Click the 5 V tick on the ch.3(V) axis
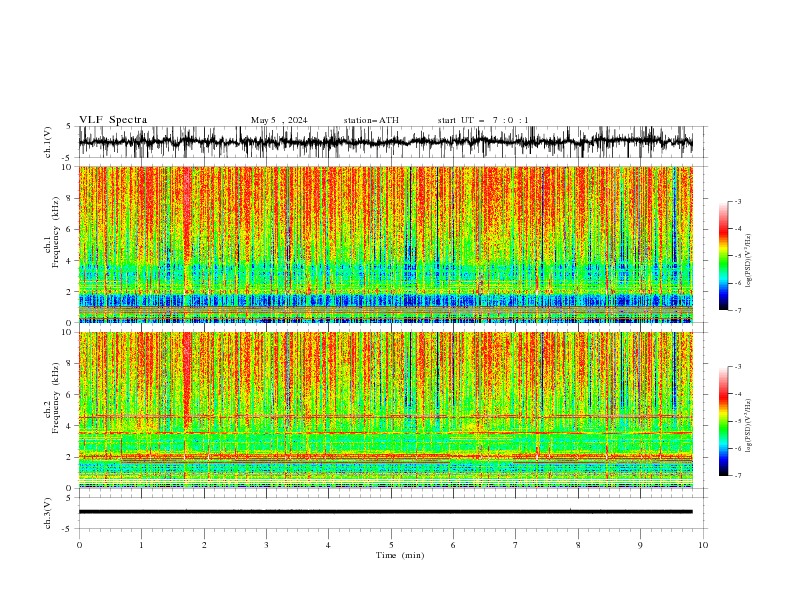Screen dimensions: 792x612 click(69, 497)
